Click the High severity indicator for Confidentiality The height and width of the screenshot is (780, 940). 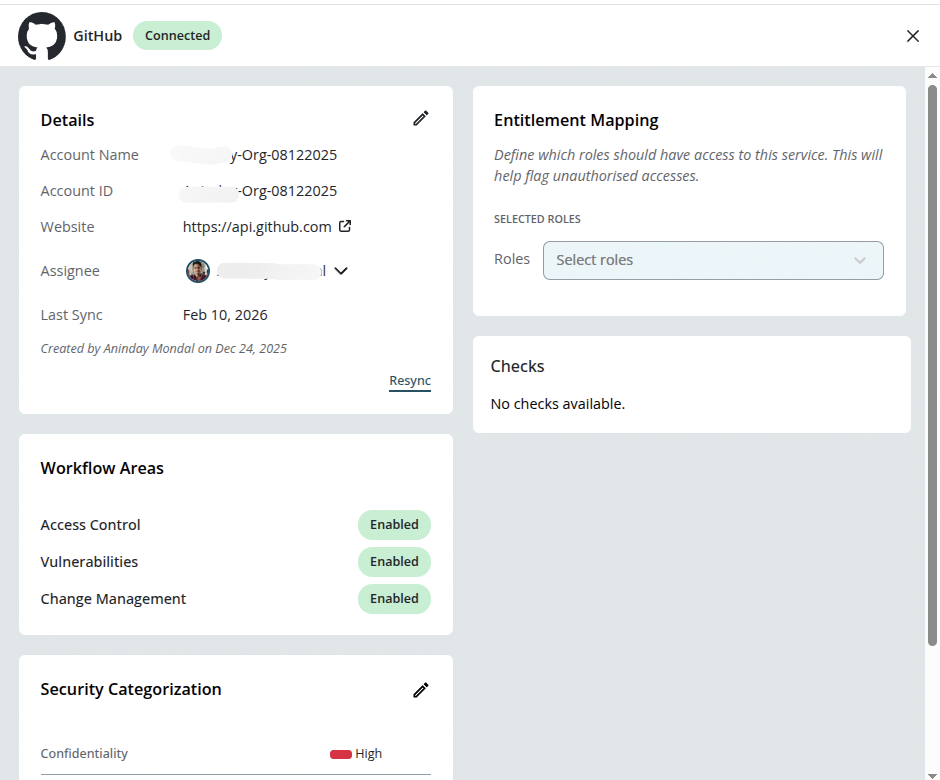click(340, 753)
